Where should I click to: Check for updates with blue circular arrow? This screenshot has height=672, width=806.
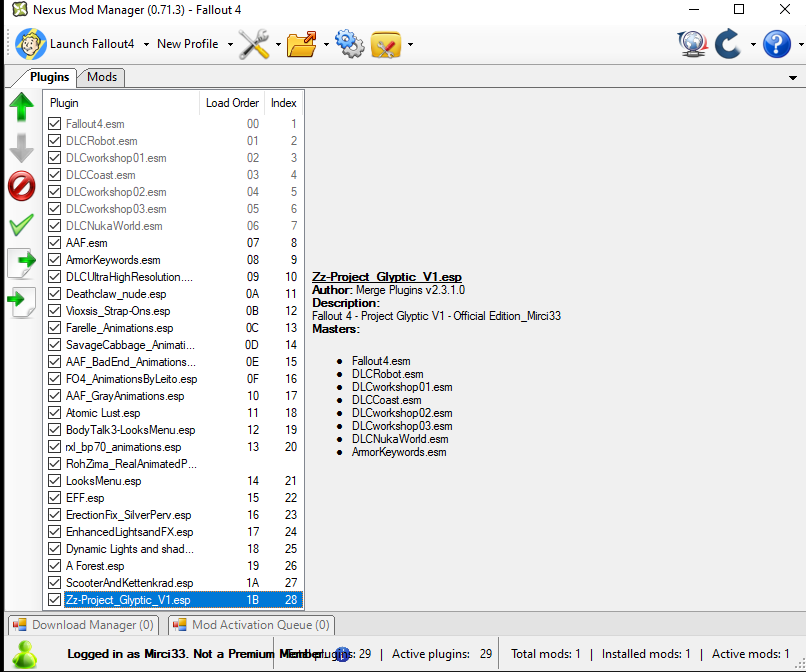pos(729,44)
